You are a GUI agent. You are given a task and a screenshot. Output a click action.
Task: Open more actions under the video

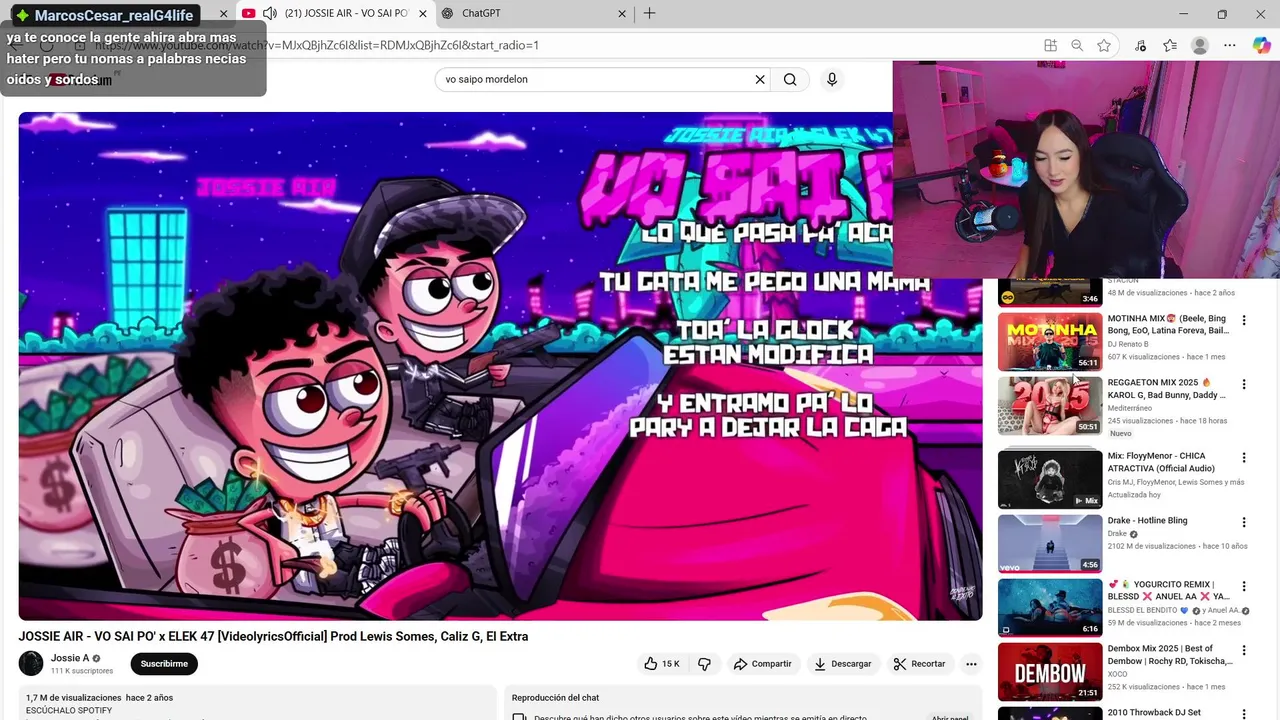[x=970, y=664]
